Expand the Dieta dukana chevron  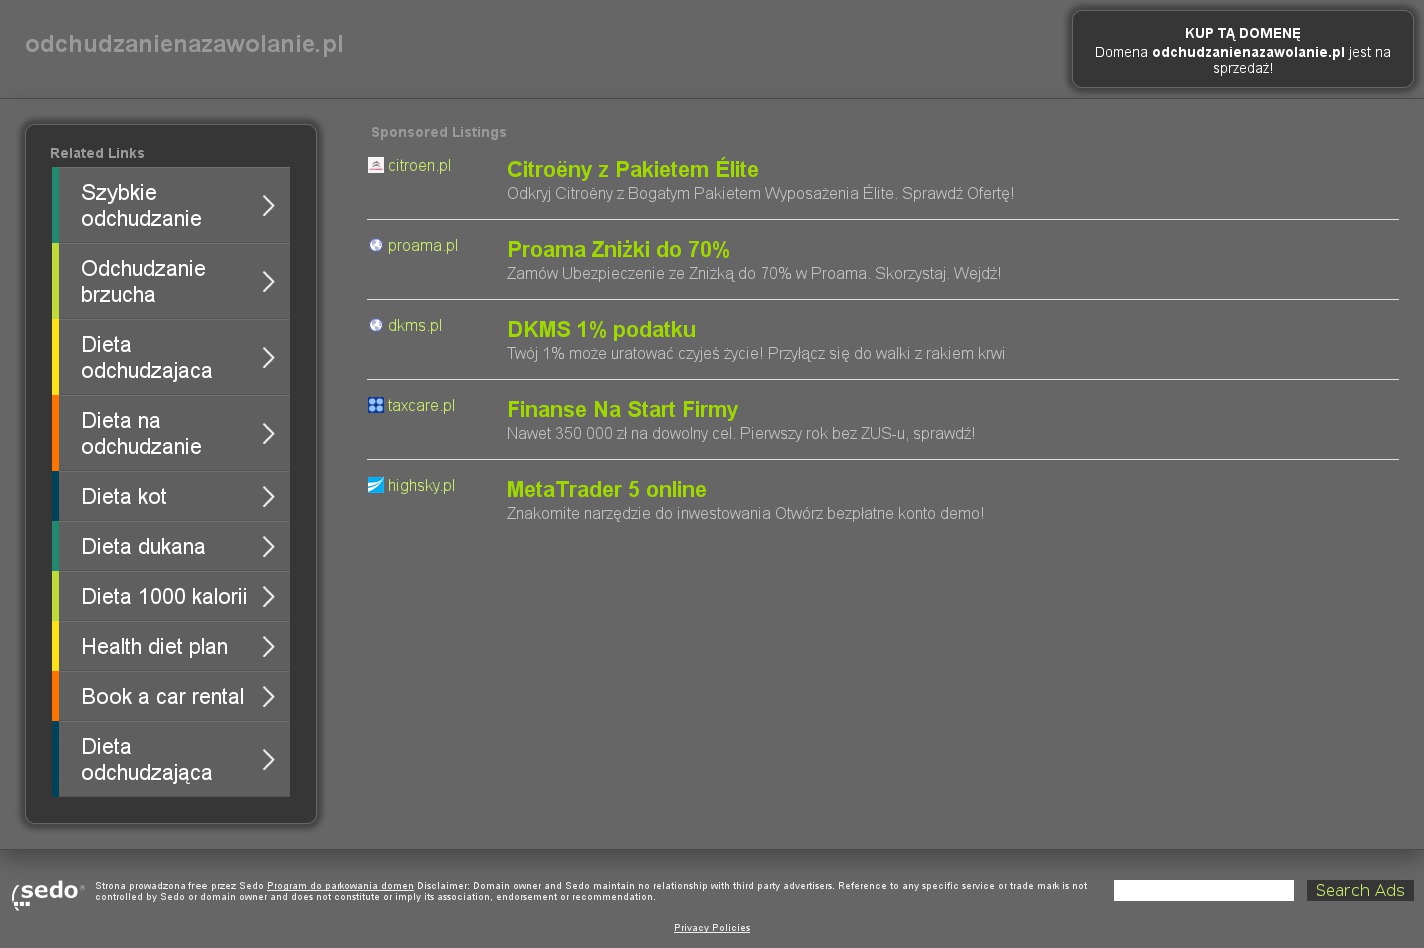[x=268, y=546]
